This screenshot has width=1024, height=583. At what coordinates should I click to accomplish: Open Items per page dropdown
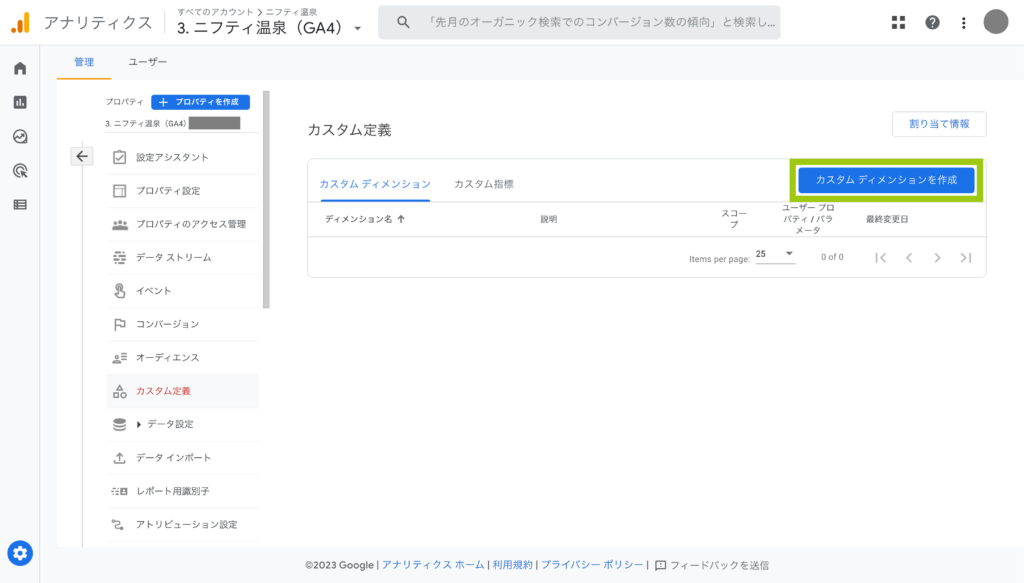click(775, 255)
